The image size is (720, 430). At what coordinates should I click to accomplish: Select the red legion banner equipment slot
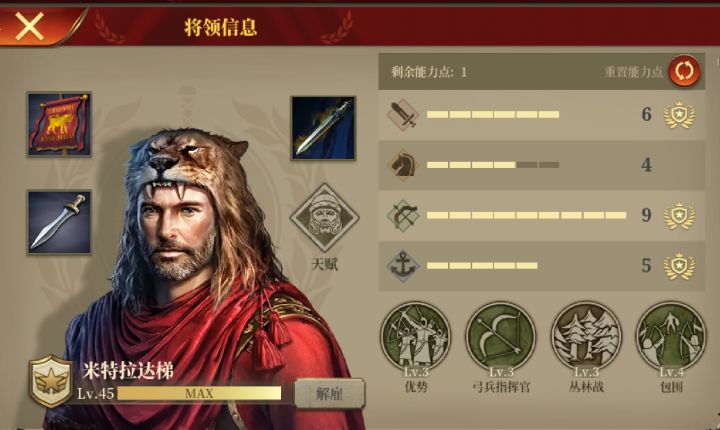coord(59,124)
